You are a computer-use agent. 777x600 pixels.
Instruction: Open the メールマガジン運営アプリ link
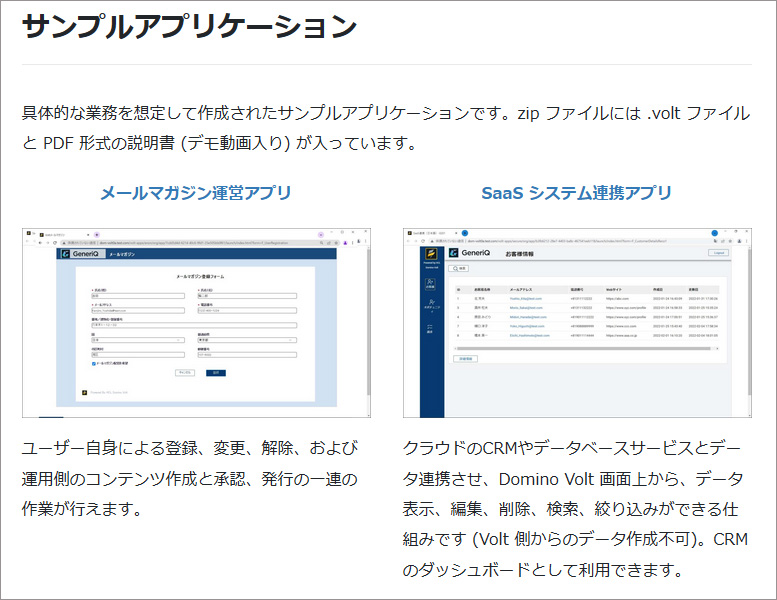[x=196, y=193]
